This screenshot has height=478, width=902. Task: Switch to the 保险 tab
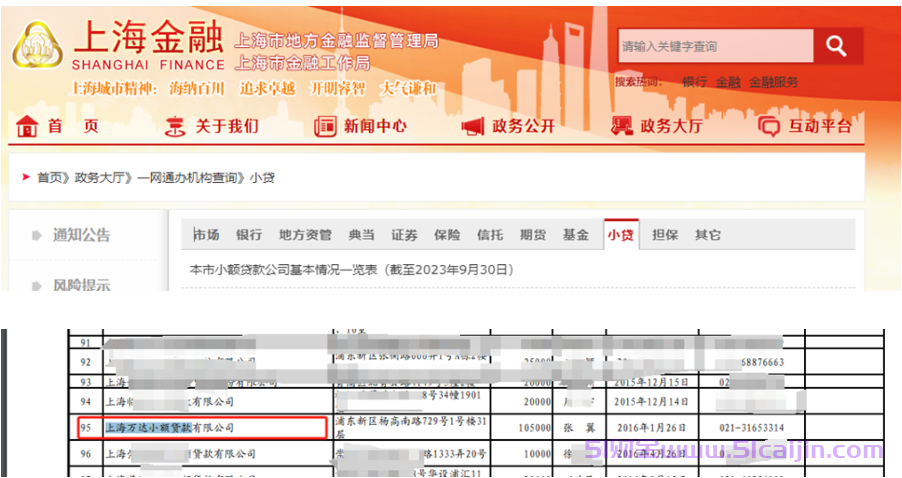click(x=447, y=235)
